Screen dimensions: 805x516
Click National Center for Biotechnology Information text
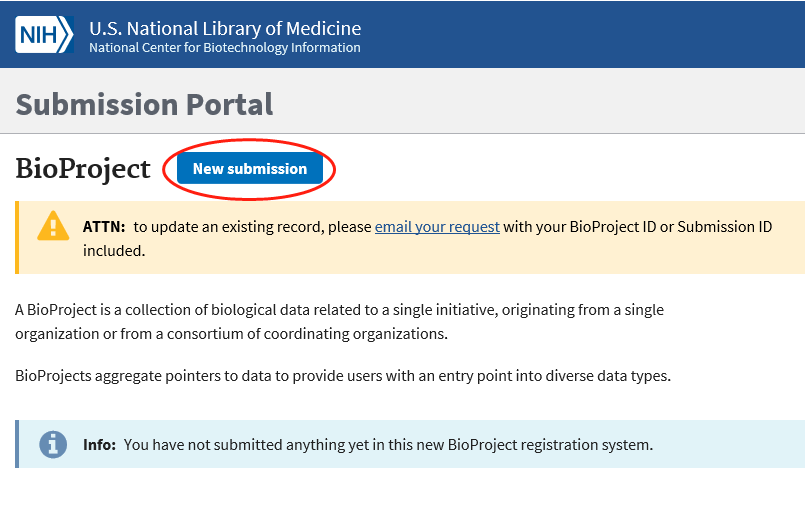(224, 48)
